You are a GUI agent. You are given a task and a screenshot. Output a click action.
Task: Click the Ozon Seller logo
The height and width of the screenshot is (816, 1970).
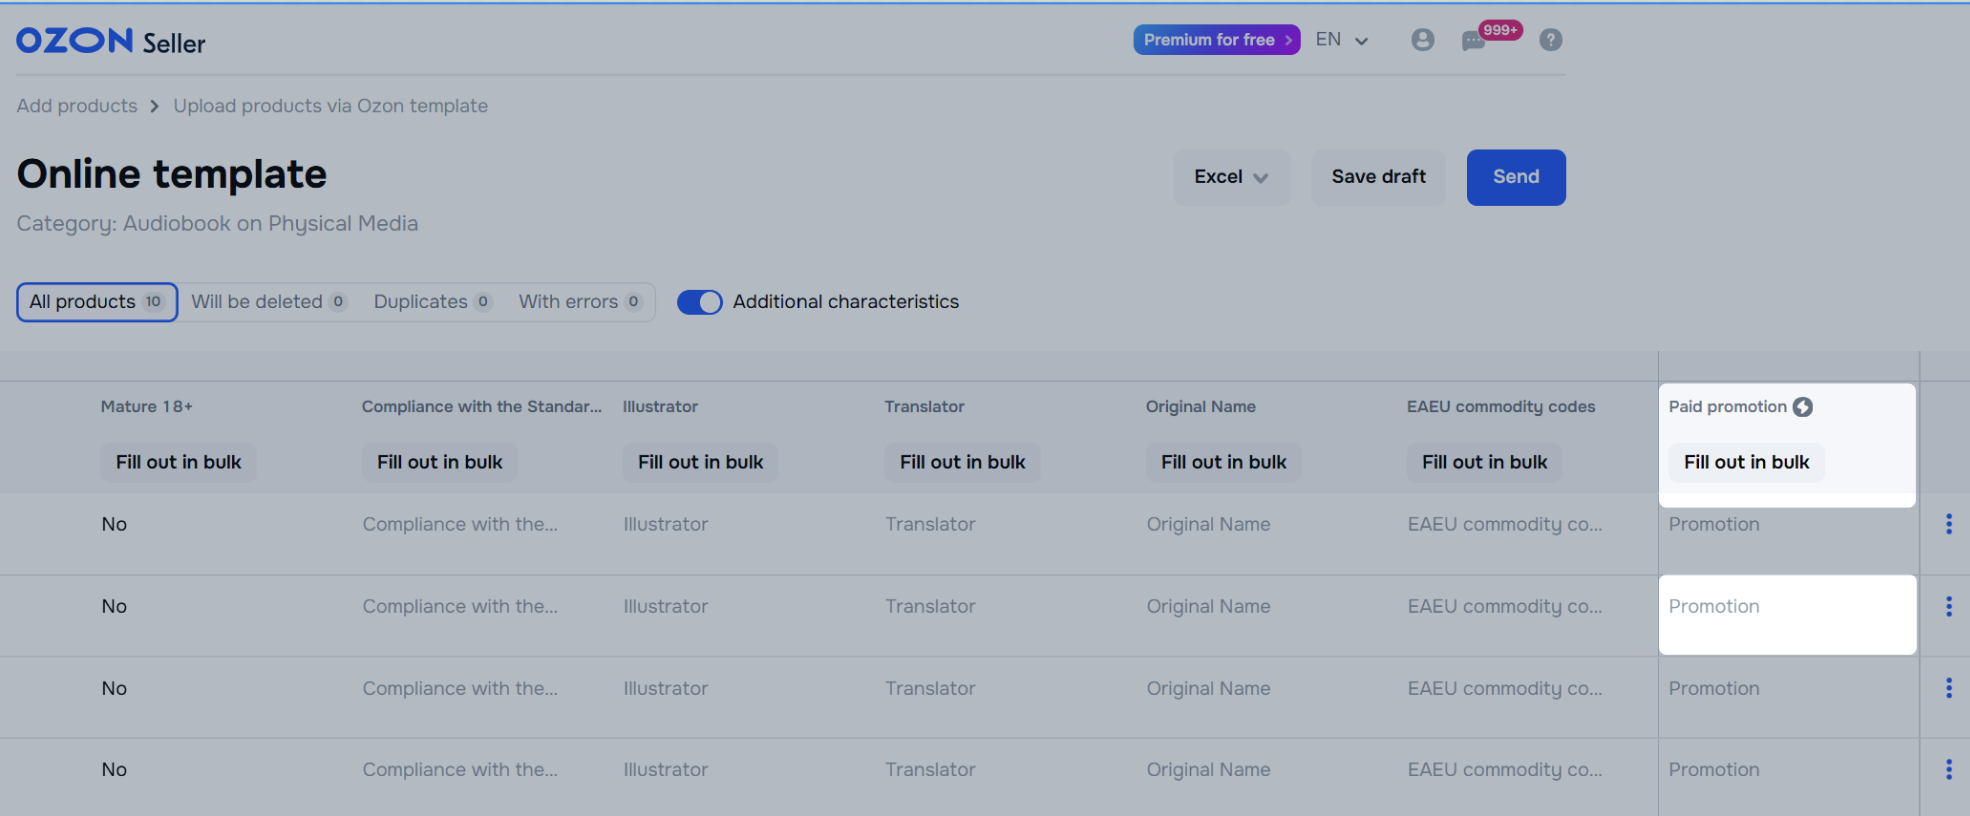pyautogui.click(x=111, y=41)
